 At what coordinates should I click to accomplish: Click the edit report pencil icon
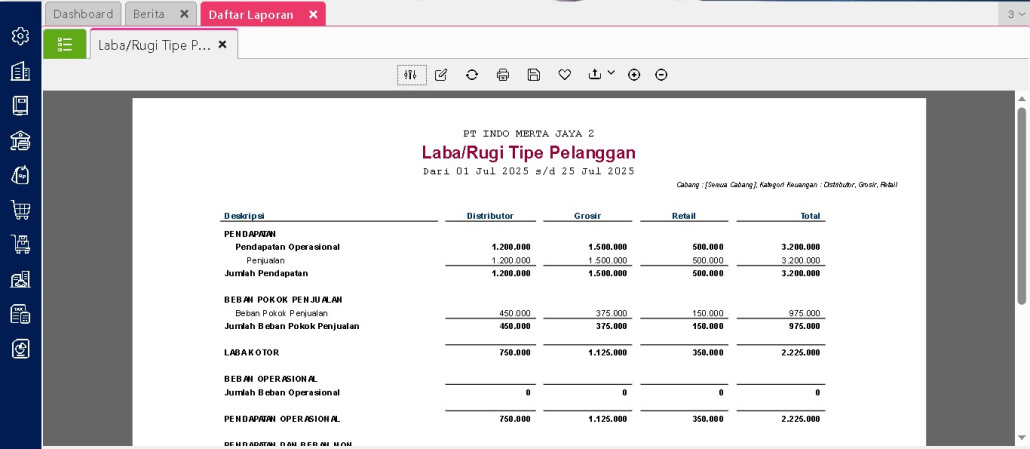441,75
